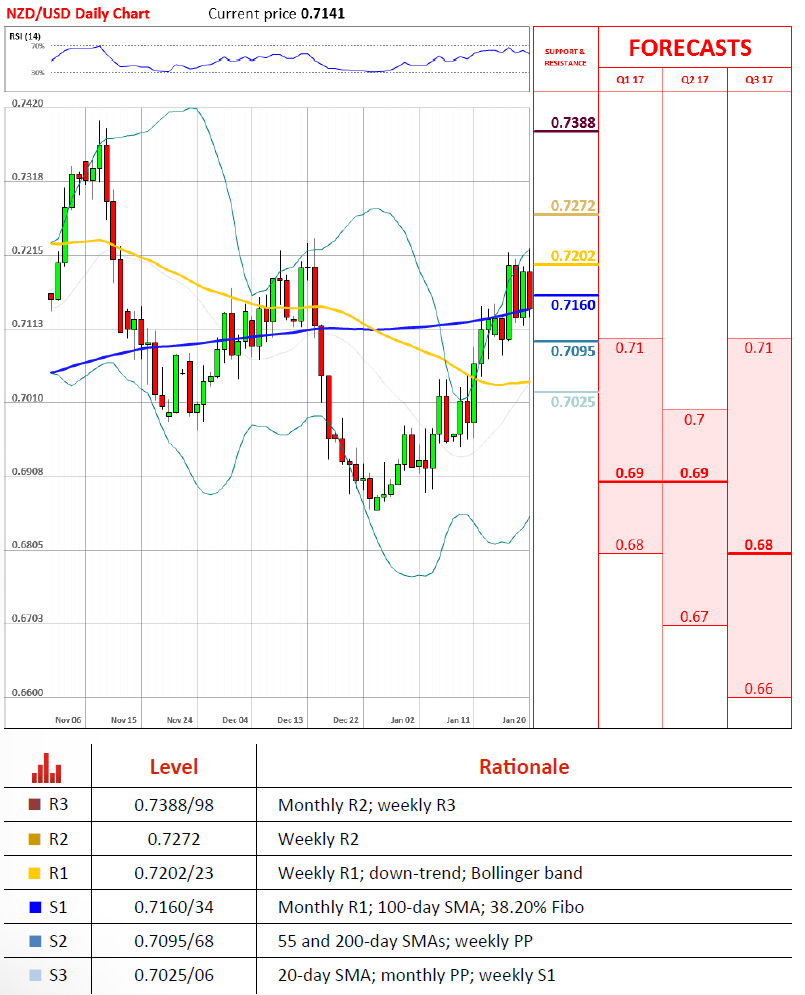Click the Level table column header
Viewport: 805px width, 995px height.
tap(174, 767)
